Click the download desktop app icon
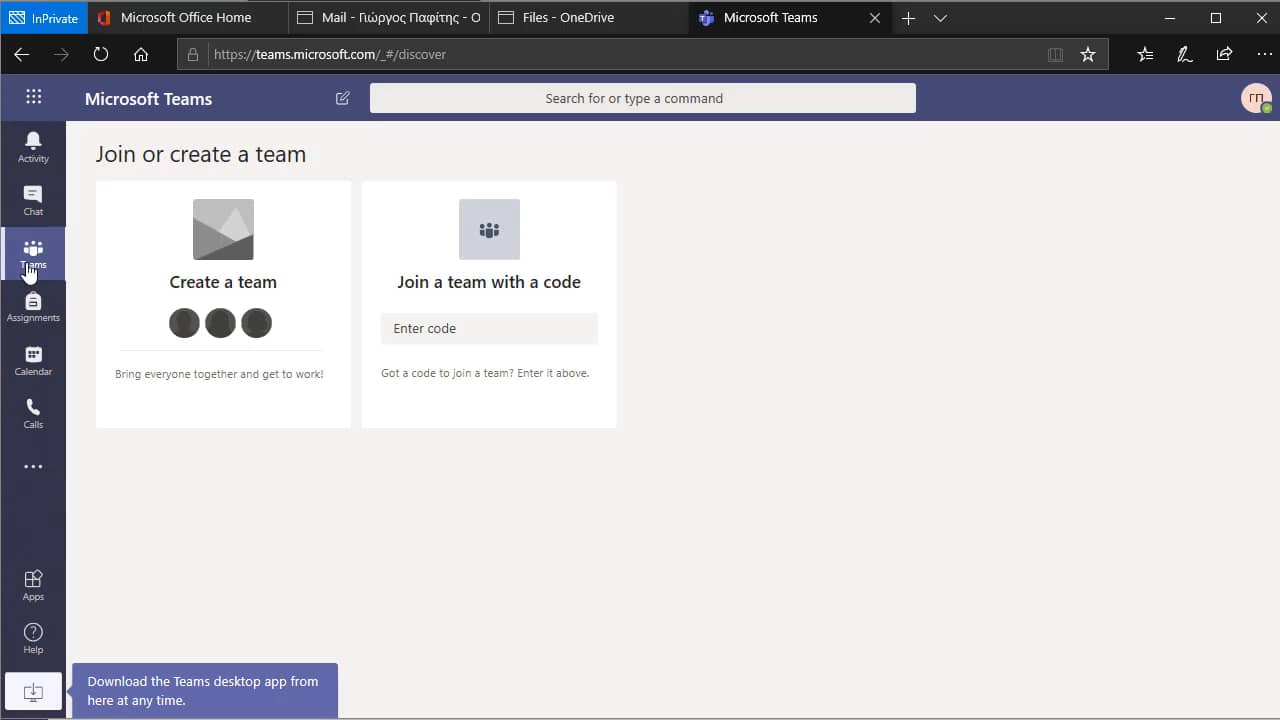 (33, 691)
